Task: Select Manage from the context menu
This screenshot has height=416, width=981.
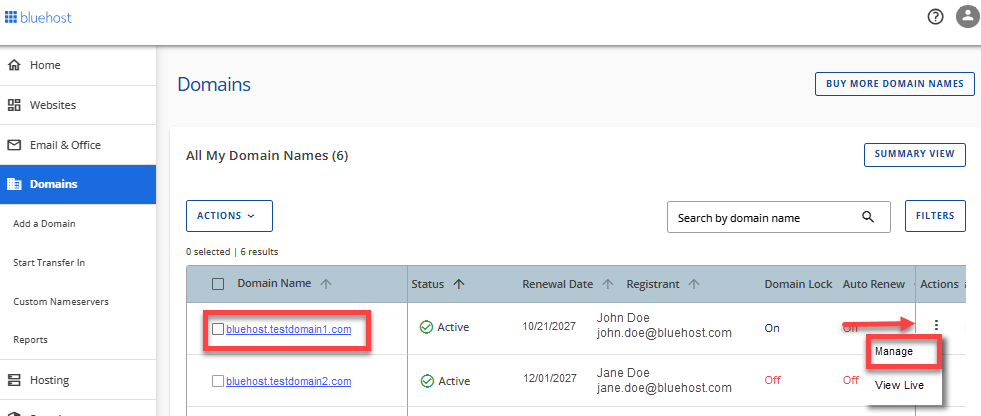Action: pos(893,352)
